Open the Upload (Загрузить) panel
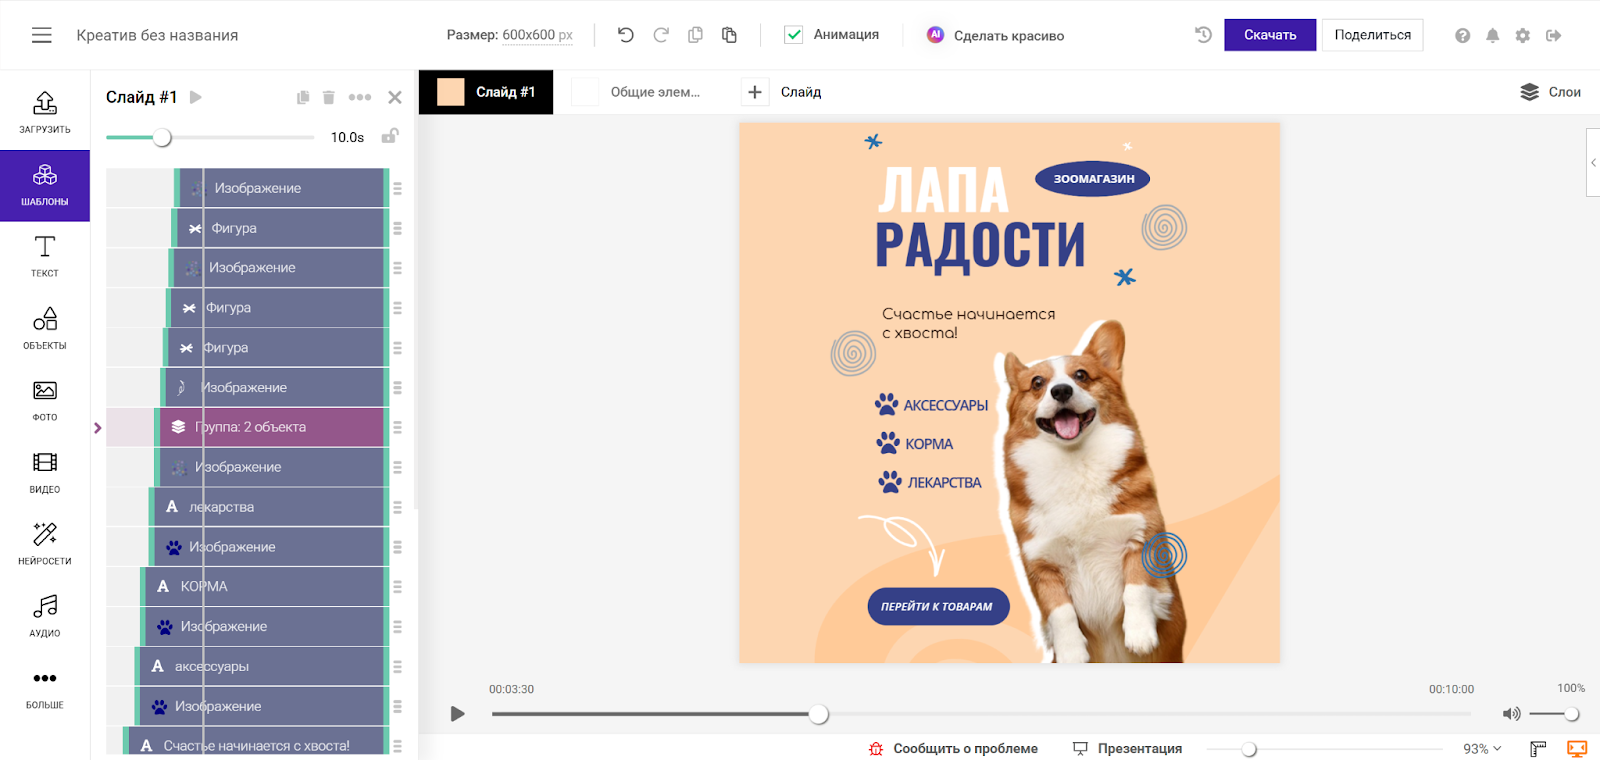This screenshot has width=1600, height=760. pos(45,112)
